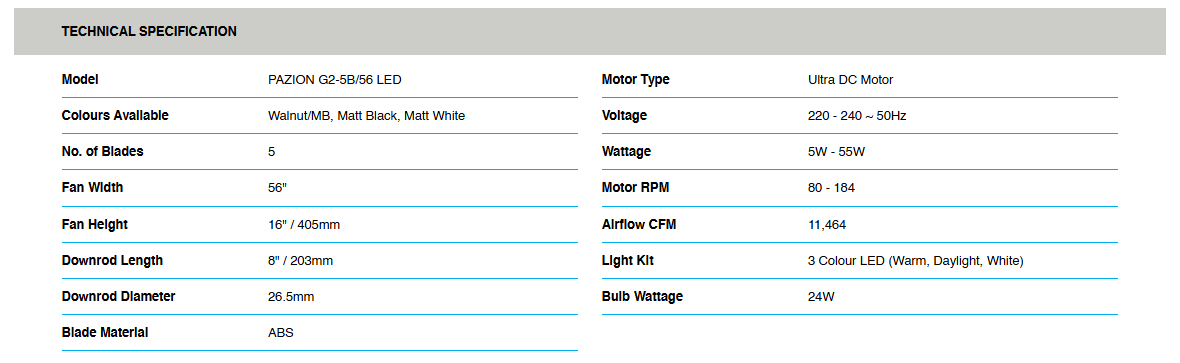
Task: Click the Downrod Diameter value 26.5mm
Action: click(x=291, y=297)
